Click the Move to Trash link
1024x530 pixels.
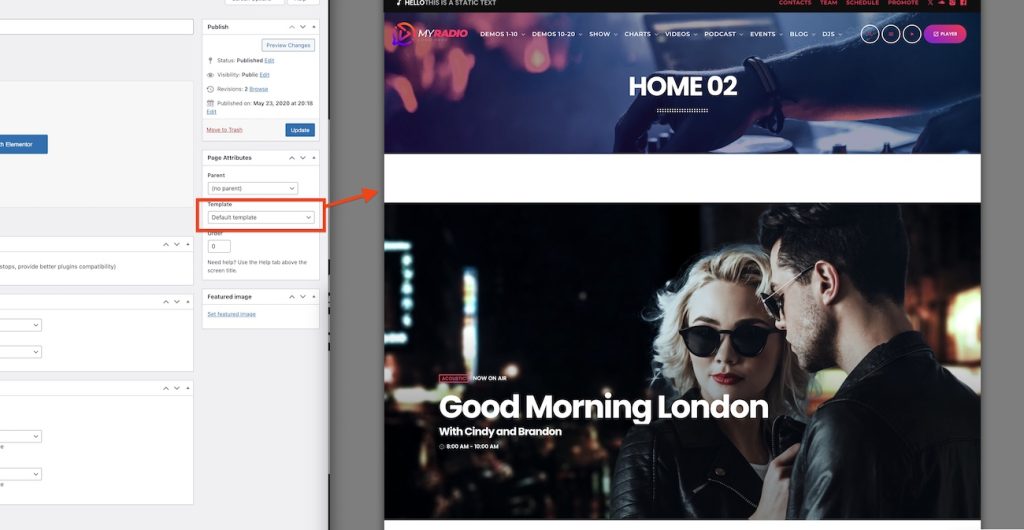click(x=224, y=130)
